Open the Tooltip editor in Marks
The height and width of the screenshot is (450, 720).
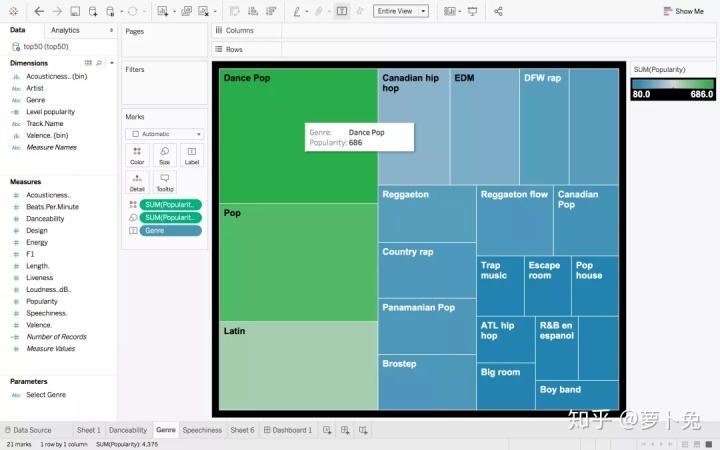[164, 182]
